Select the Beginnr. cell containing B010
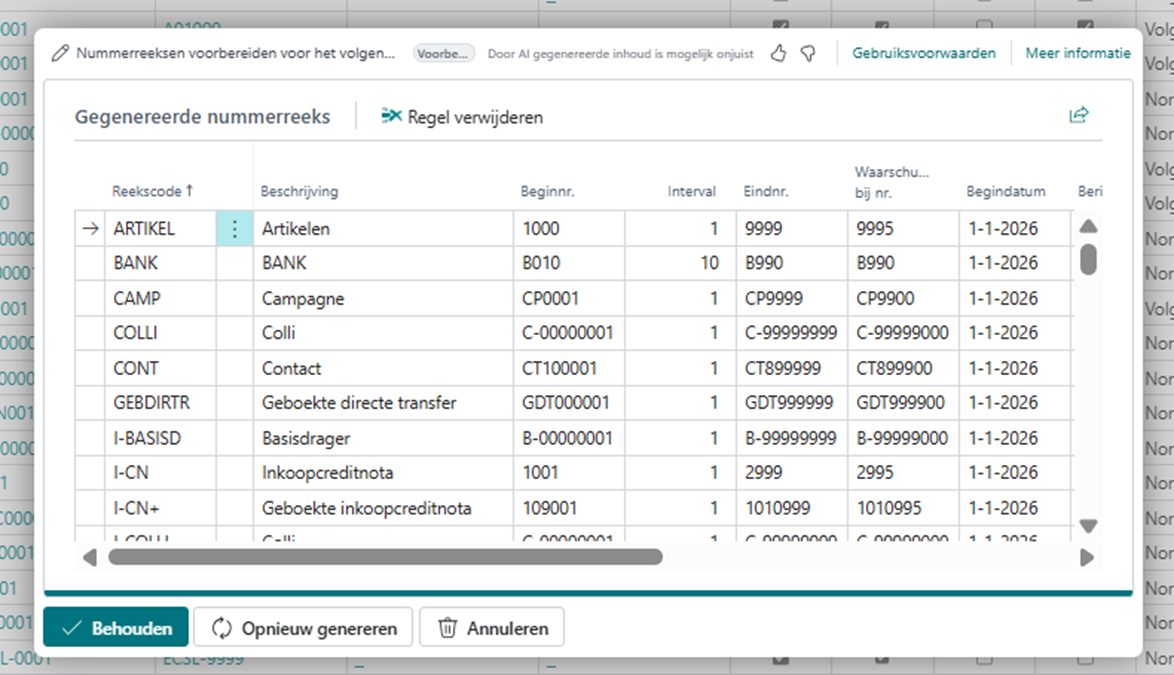 click(x=568, y=264)
